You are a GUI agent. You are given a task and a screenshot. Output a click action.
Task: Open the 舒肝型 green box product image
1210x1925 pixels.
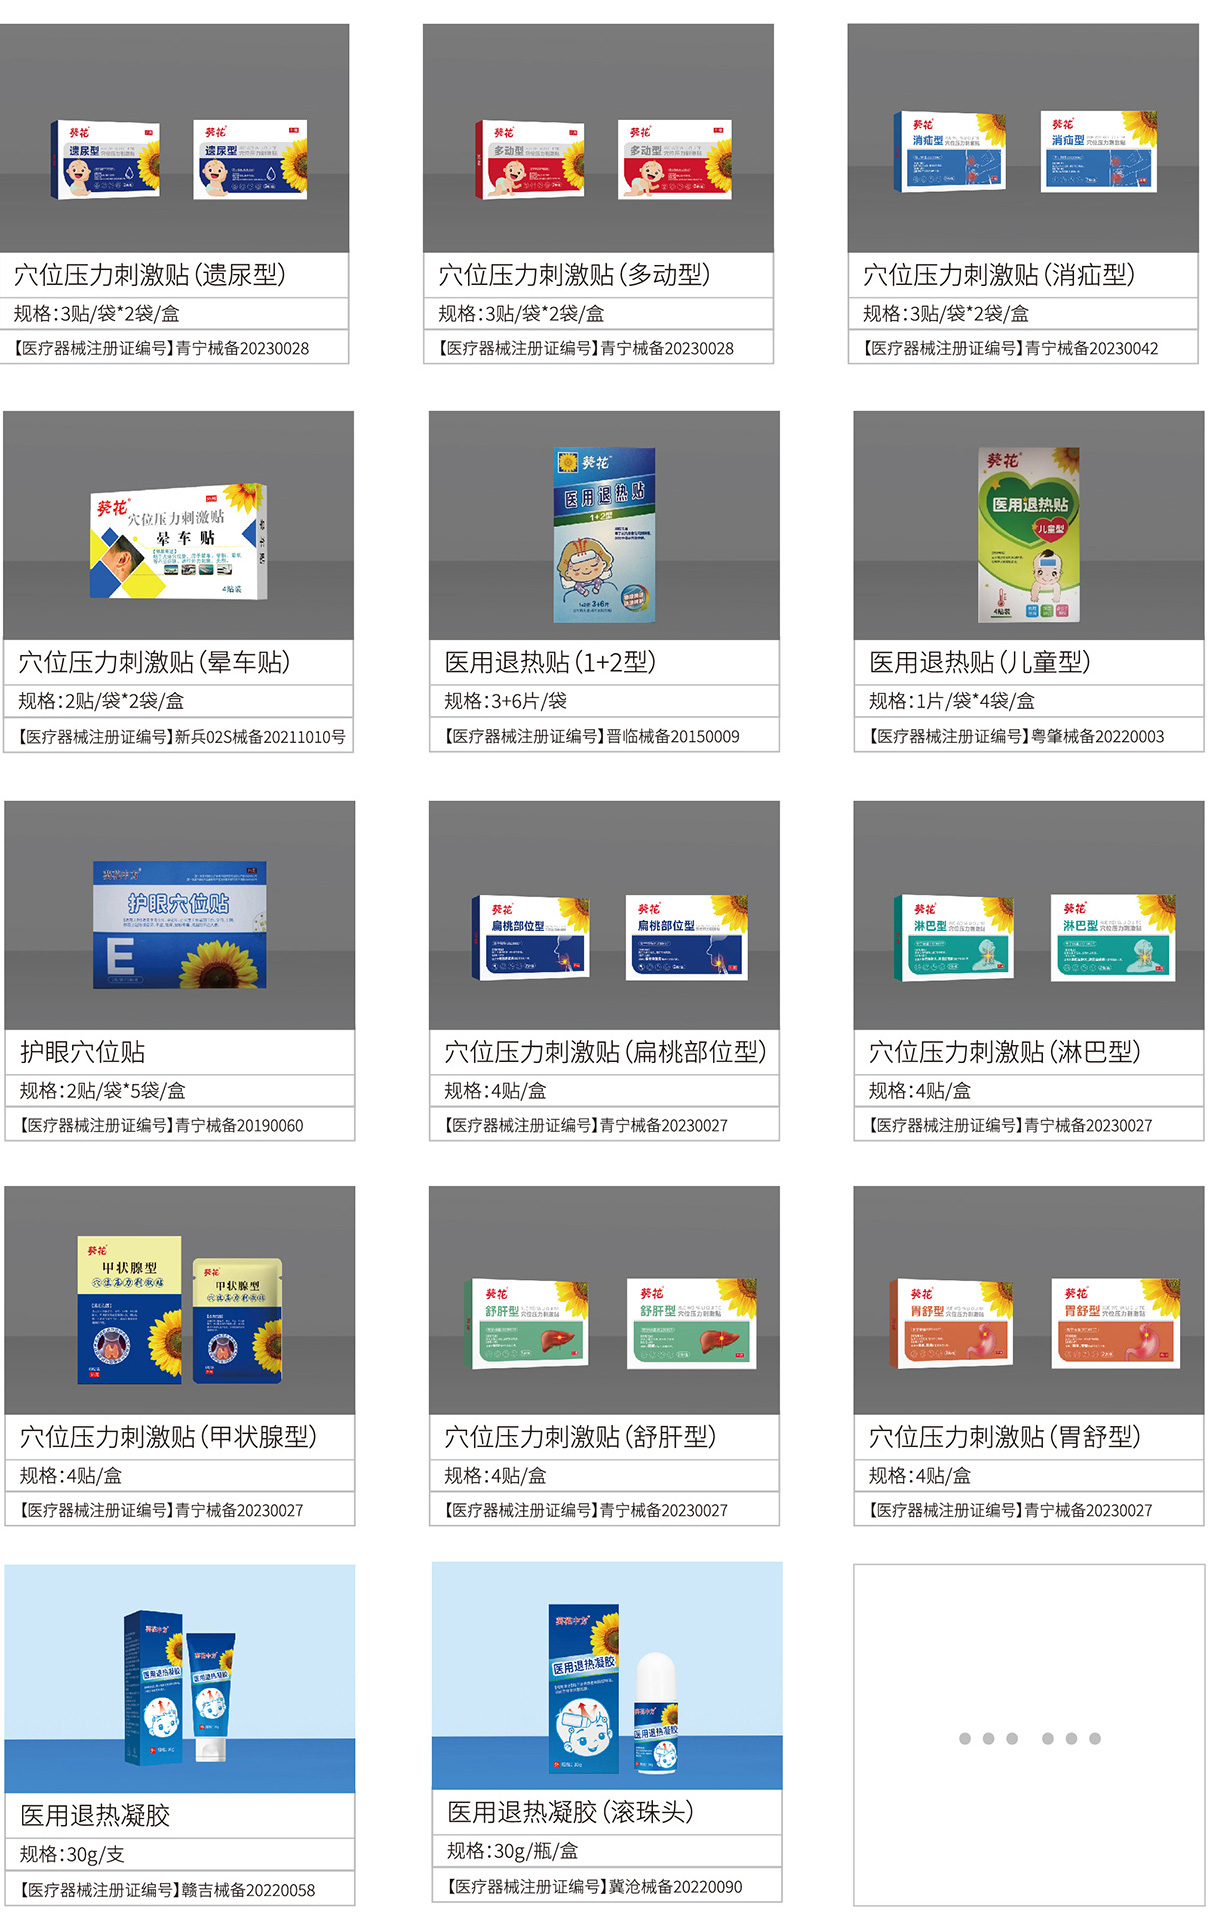pyautogui.click(x=604, y=1300)
